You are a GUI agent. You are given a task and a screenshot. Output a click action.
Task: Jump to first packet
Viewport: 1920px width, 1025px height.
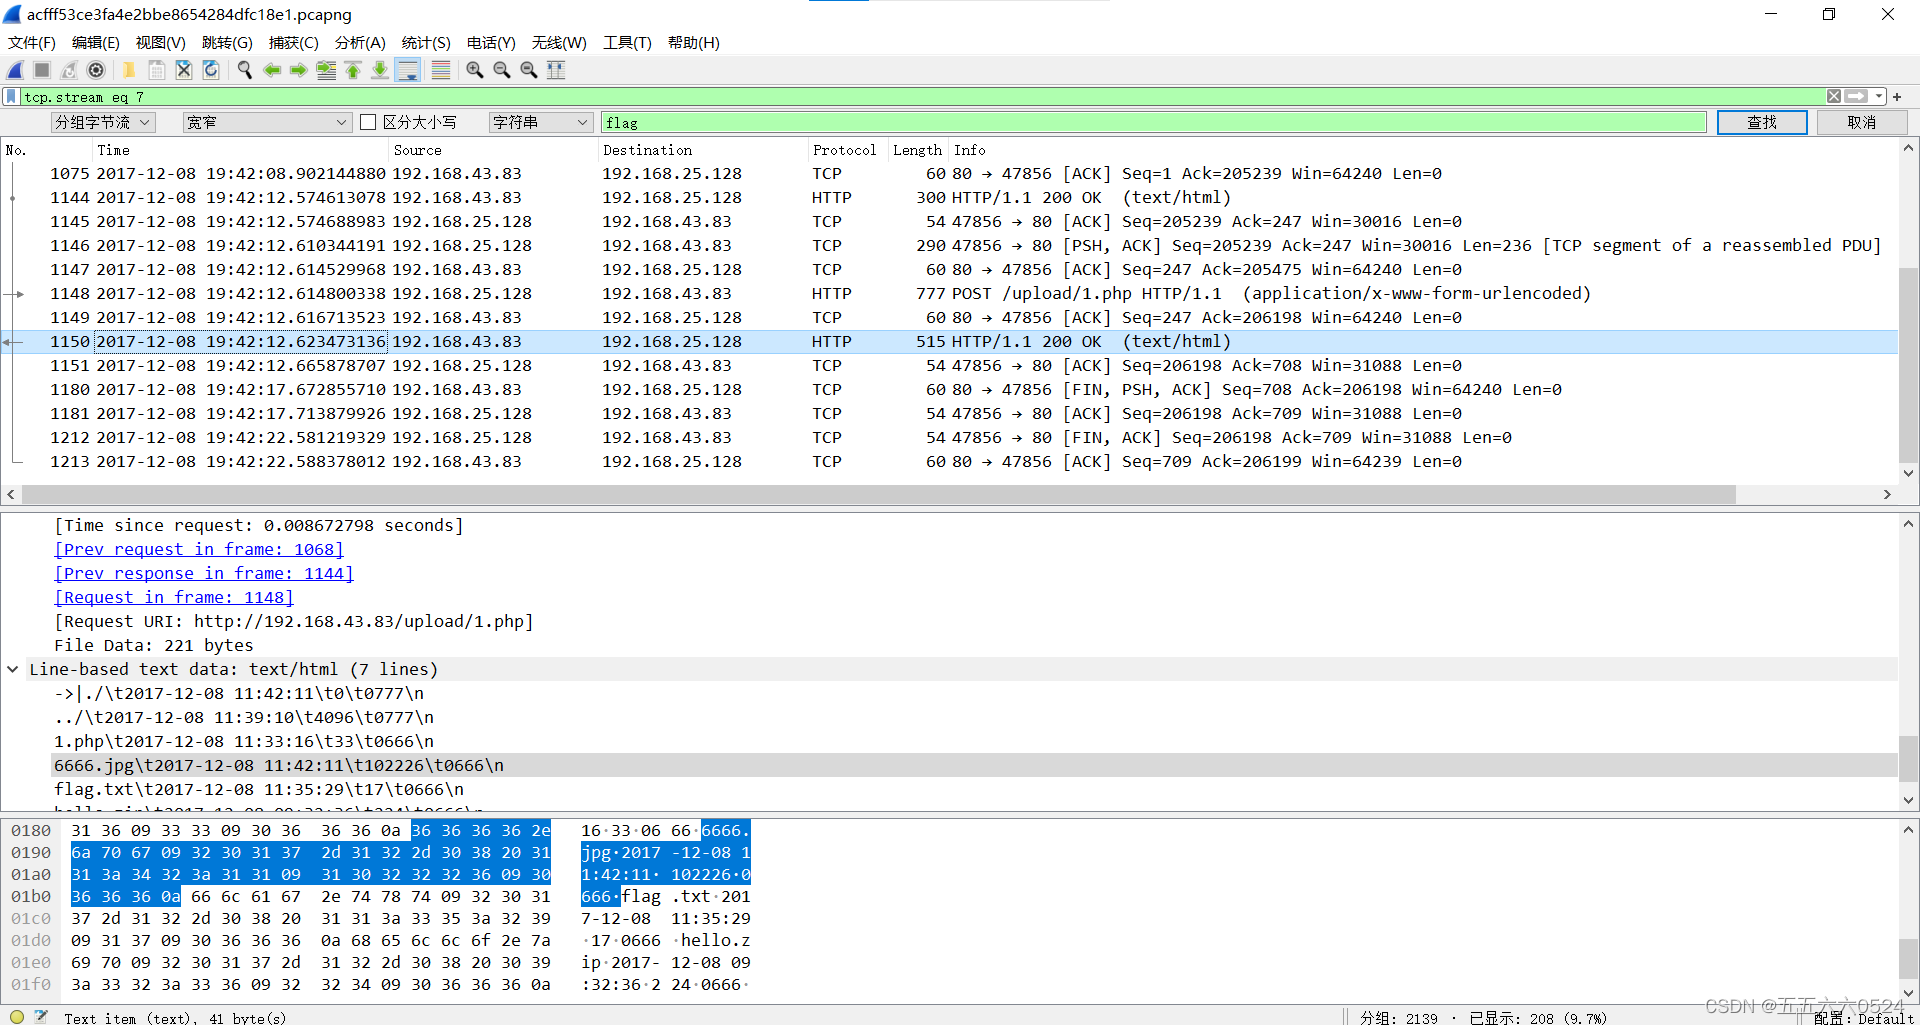(x=353, y=70)
